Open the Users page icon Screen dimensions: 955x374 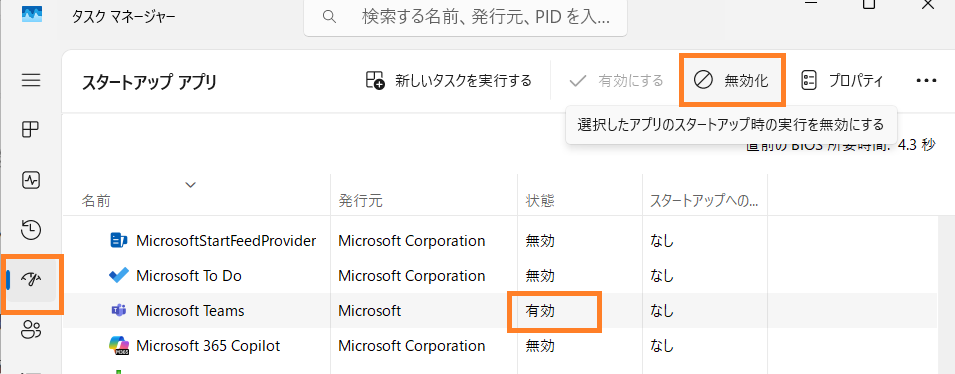pos(31,330)
